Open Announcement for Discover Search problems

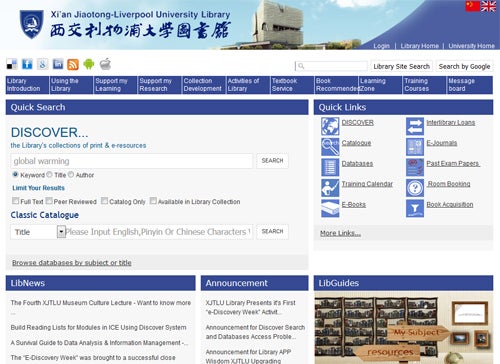pos(255,332)
